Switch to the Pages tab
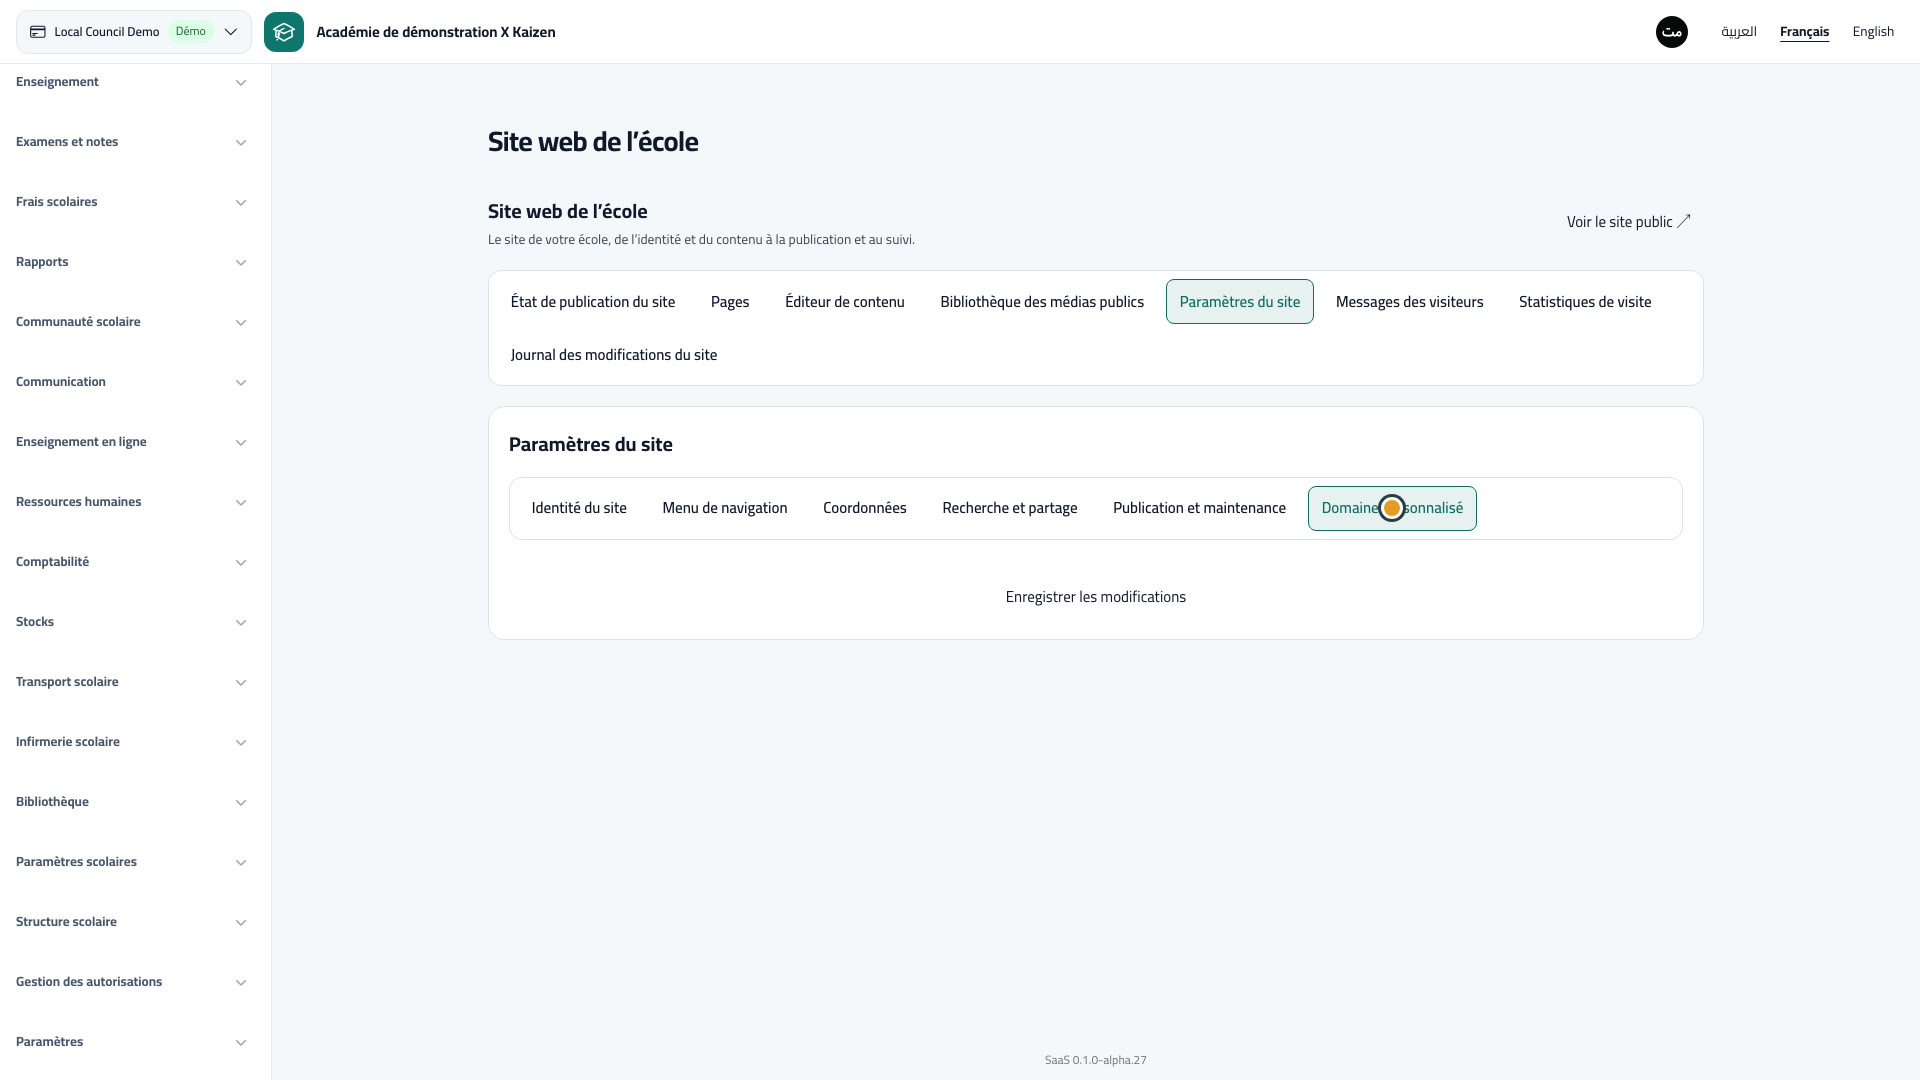 pos(730,302)
